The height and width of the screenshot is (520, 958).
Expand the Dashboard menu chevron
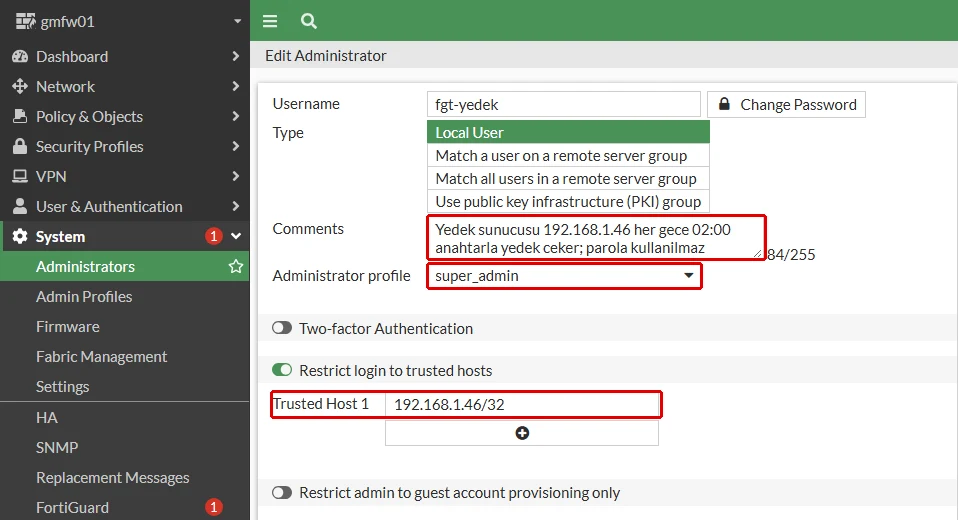pyautogui.click(x=236, y=56)
